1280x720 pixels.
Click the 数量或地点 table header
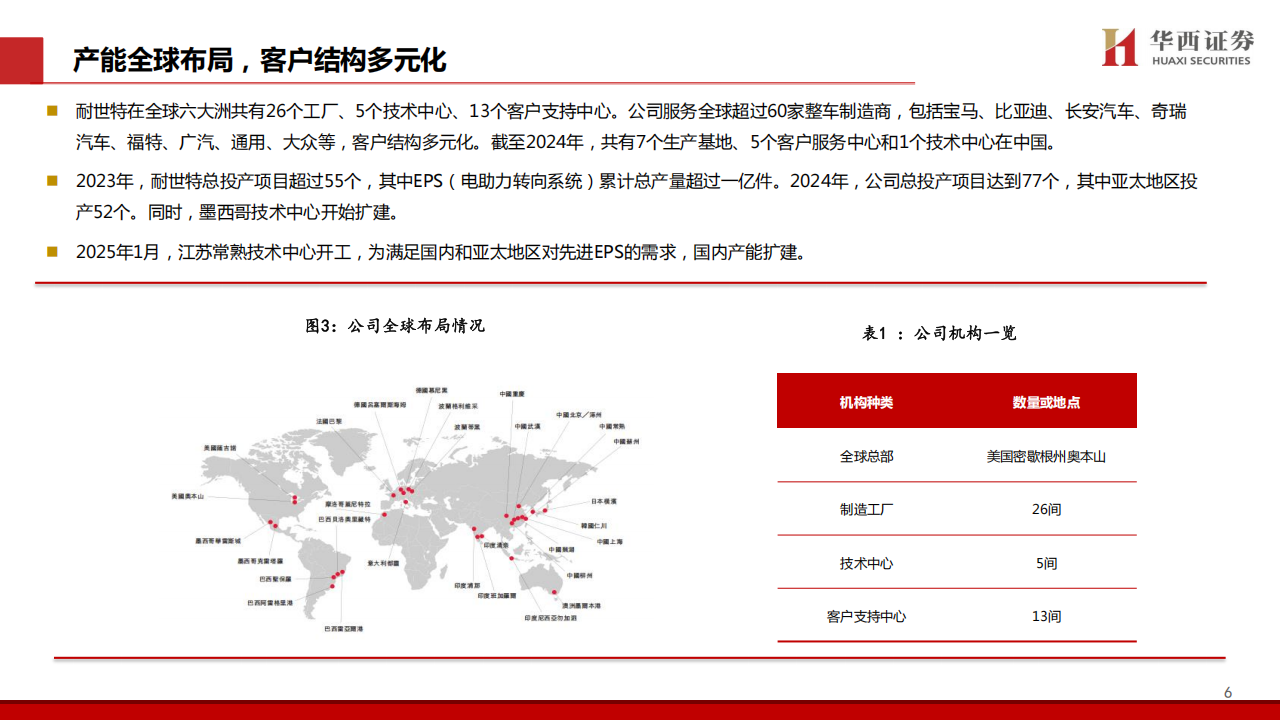(1046, 402)
